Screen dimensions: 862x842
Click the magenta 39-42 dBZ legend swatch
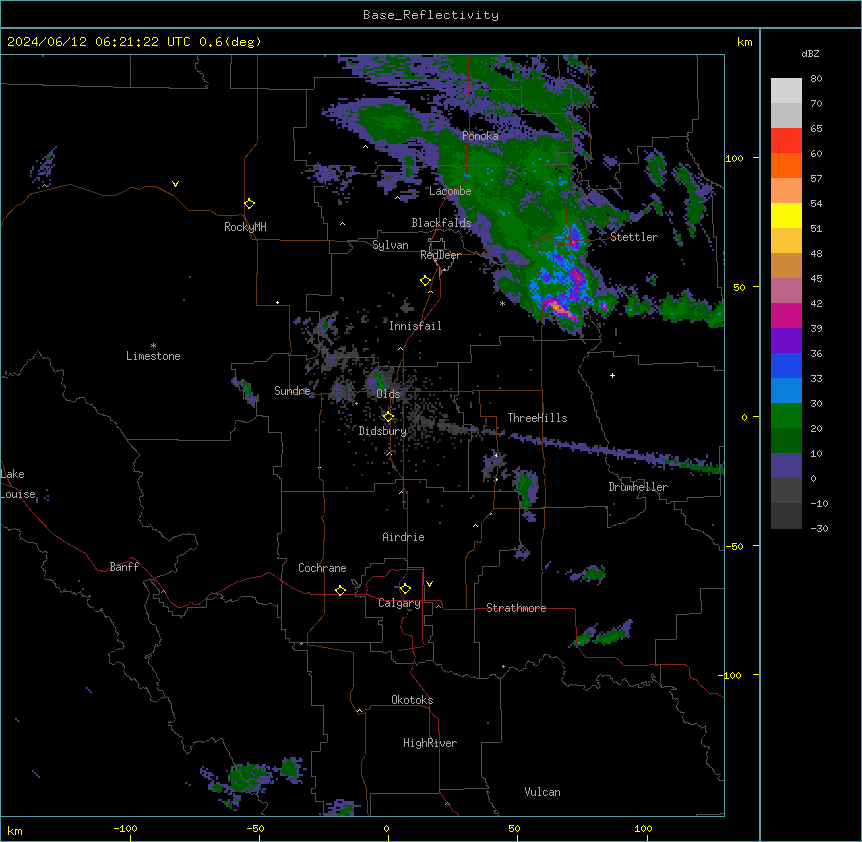786,315
